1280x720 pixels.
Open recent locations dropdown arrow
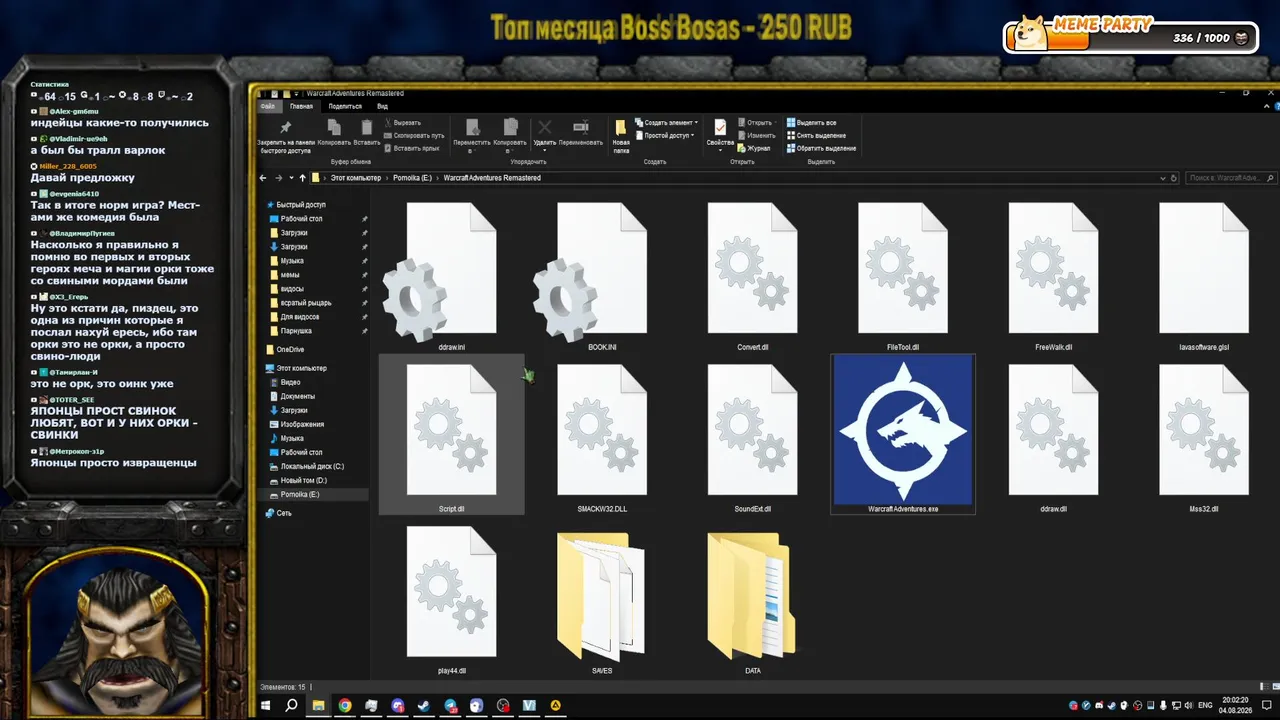[291, 178]
